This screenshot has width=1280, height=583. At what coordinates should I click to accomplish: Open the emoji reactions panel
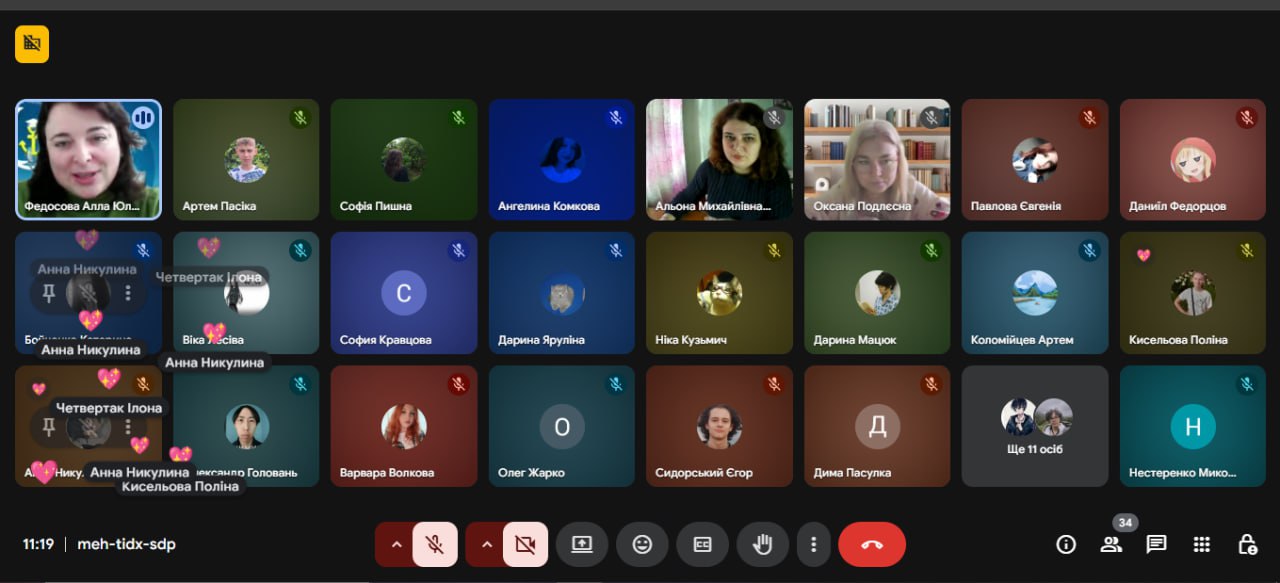coord(642,545)
